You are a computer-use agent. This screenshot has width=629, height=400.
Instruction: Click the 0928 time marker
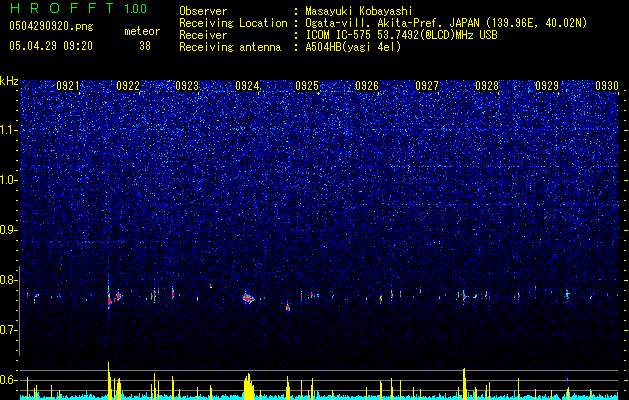[487, 86]
